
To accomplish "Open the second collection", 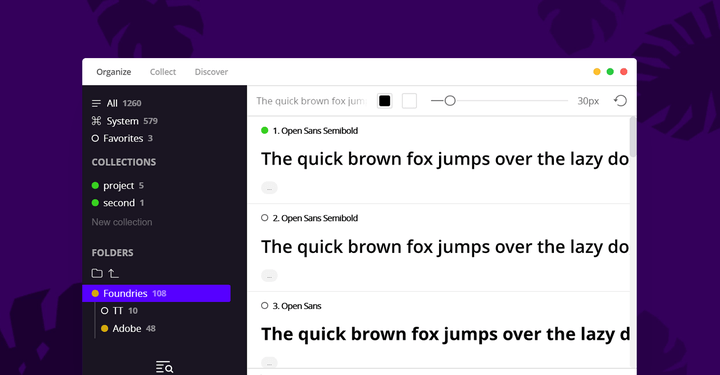I will tap(119, 203).
